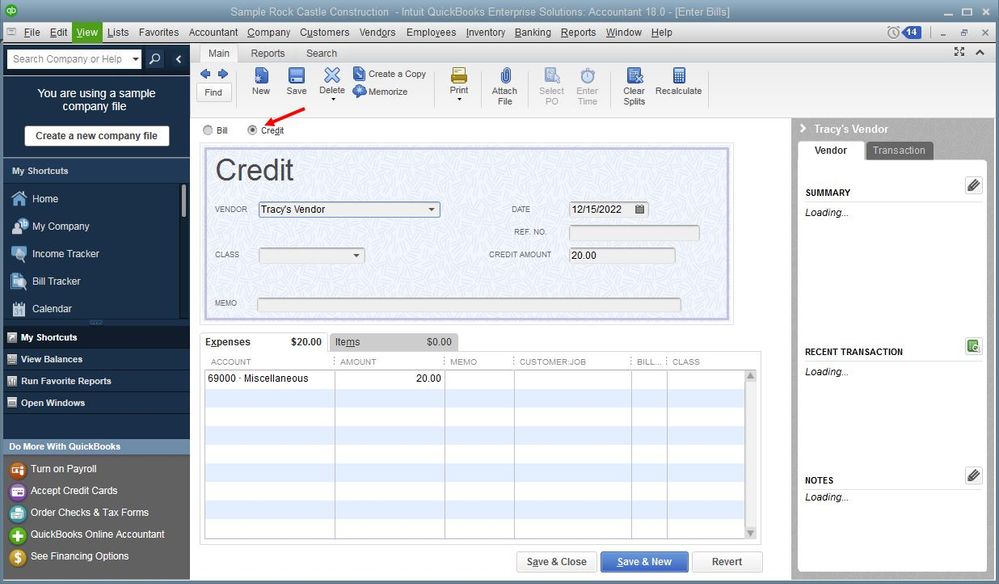999x584 pixels.
Task: Click the Search Company or Help field
Action: [69, 59]
